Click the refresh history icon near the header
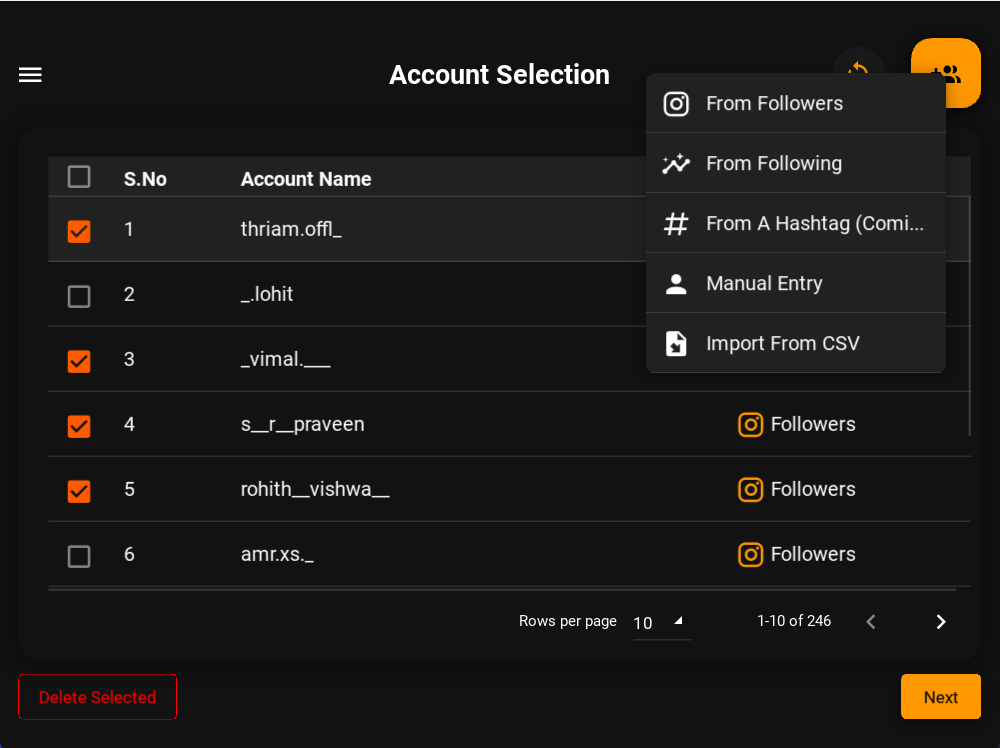 (x=860, y=70)
